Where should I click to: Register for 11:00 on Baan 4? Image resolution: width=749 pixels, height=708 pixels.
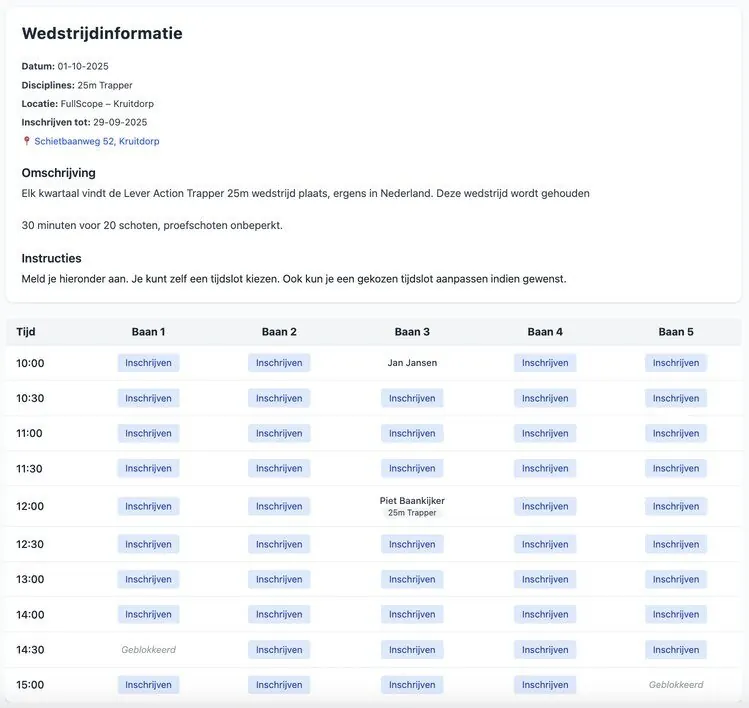click(545, 433)
